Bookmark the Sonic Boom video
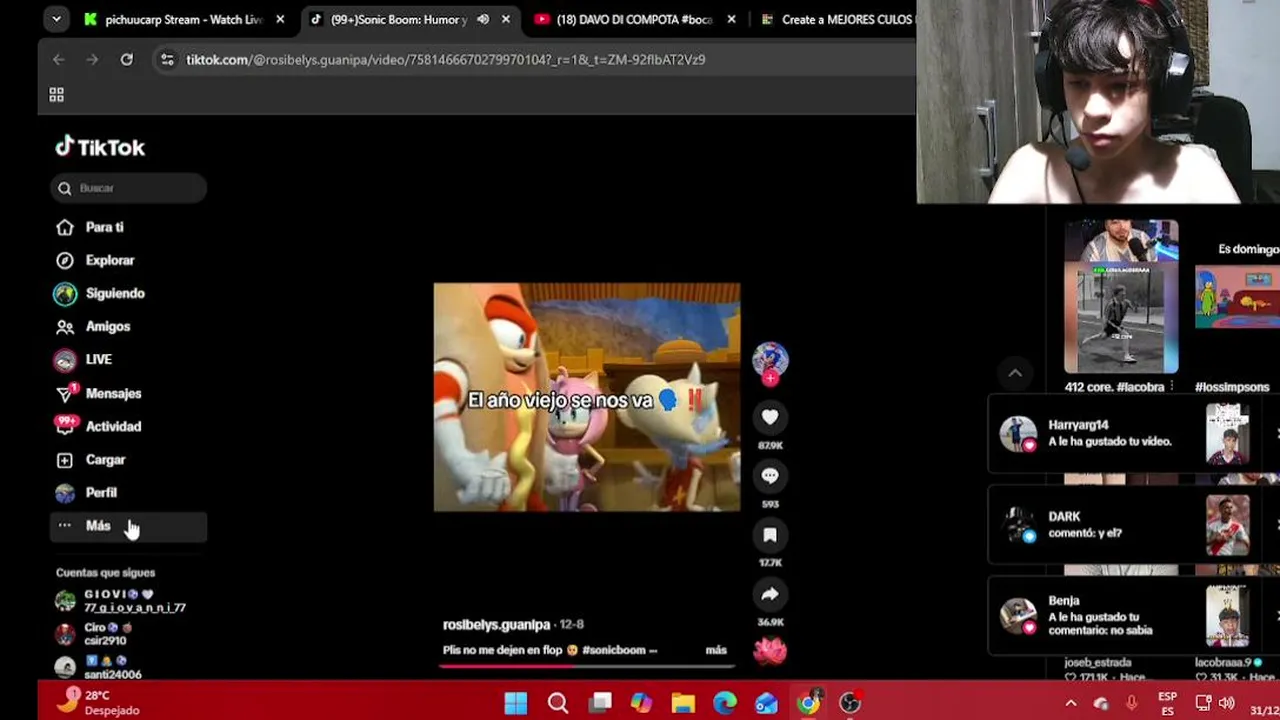The image size is (1280, 720). point(770,535)
